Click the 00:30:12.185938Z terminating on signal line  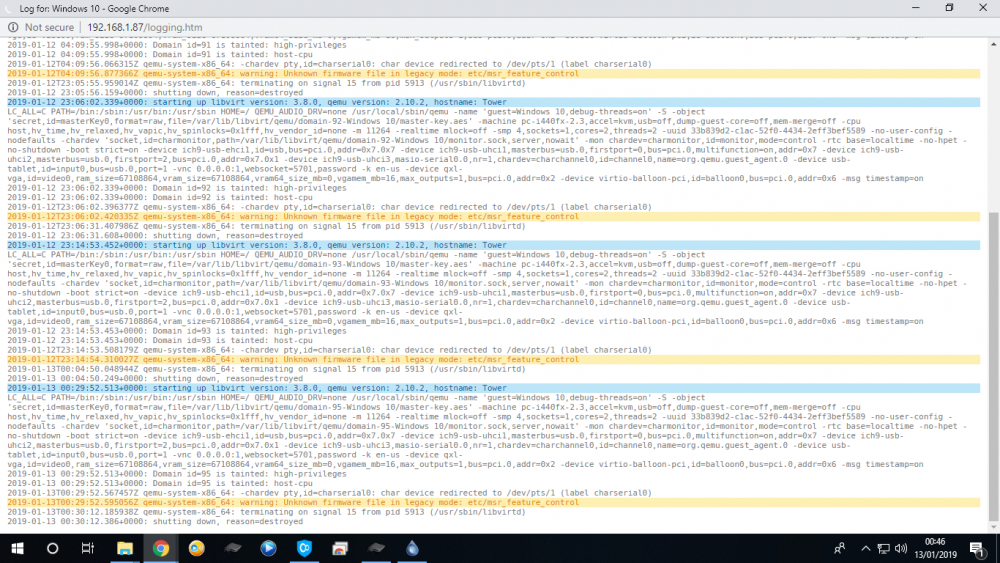[x=267, y=511]
